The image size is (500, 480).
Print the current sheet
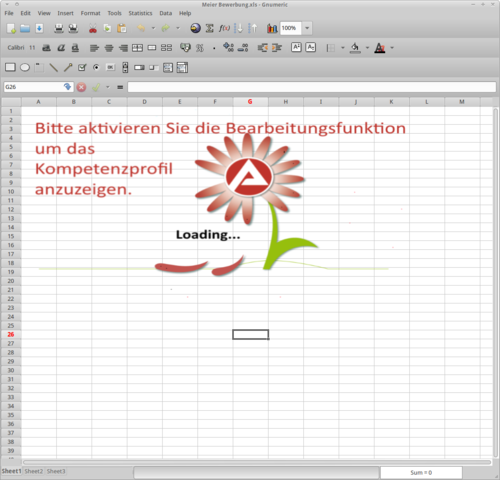coord(59,28)
